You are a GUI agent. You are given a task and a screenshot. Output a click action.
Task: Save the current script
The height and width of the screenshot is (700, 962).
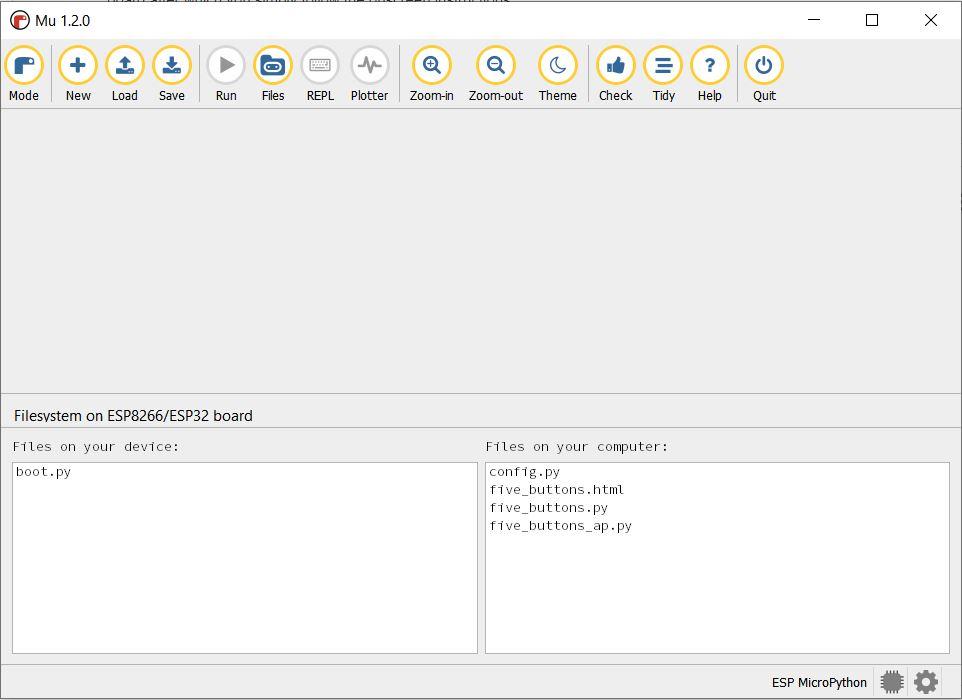point(172,74)
